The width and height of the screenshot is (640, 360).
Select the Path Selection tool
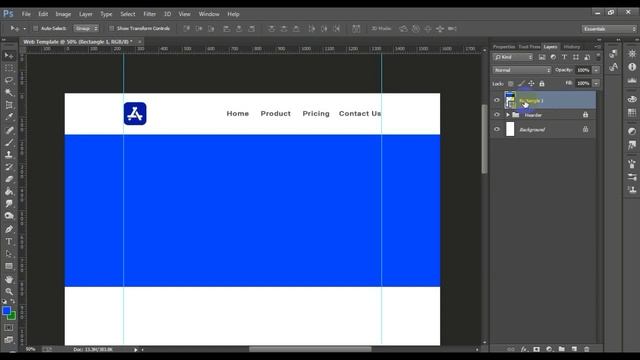click(9, 254)
